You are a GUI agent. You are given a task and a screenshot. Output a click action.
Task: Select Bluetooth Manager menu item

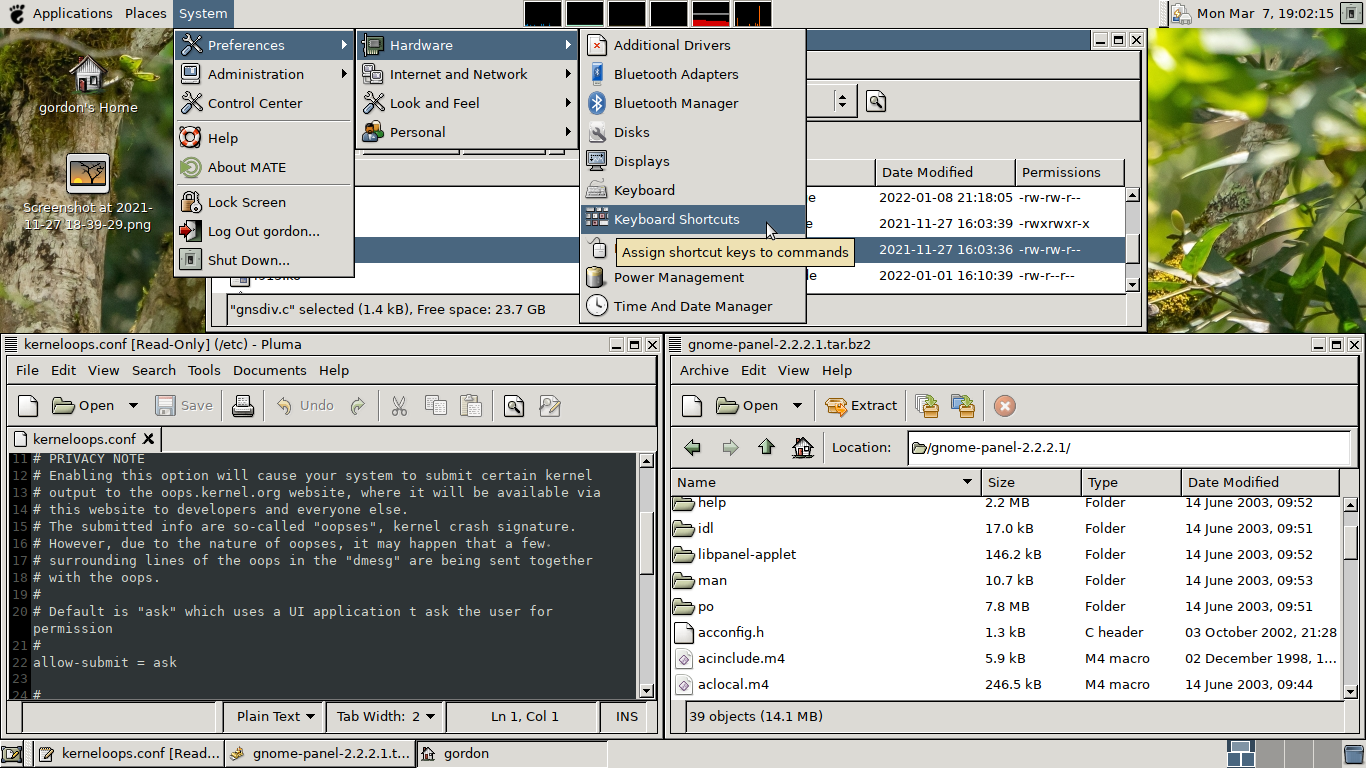click(x=692, y=103)
